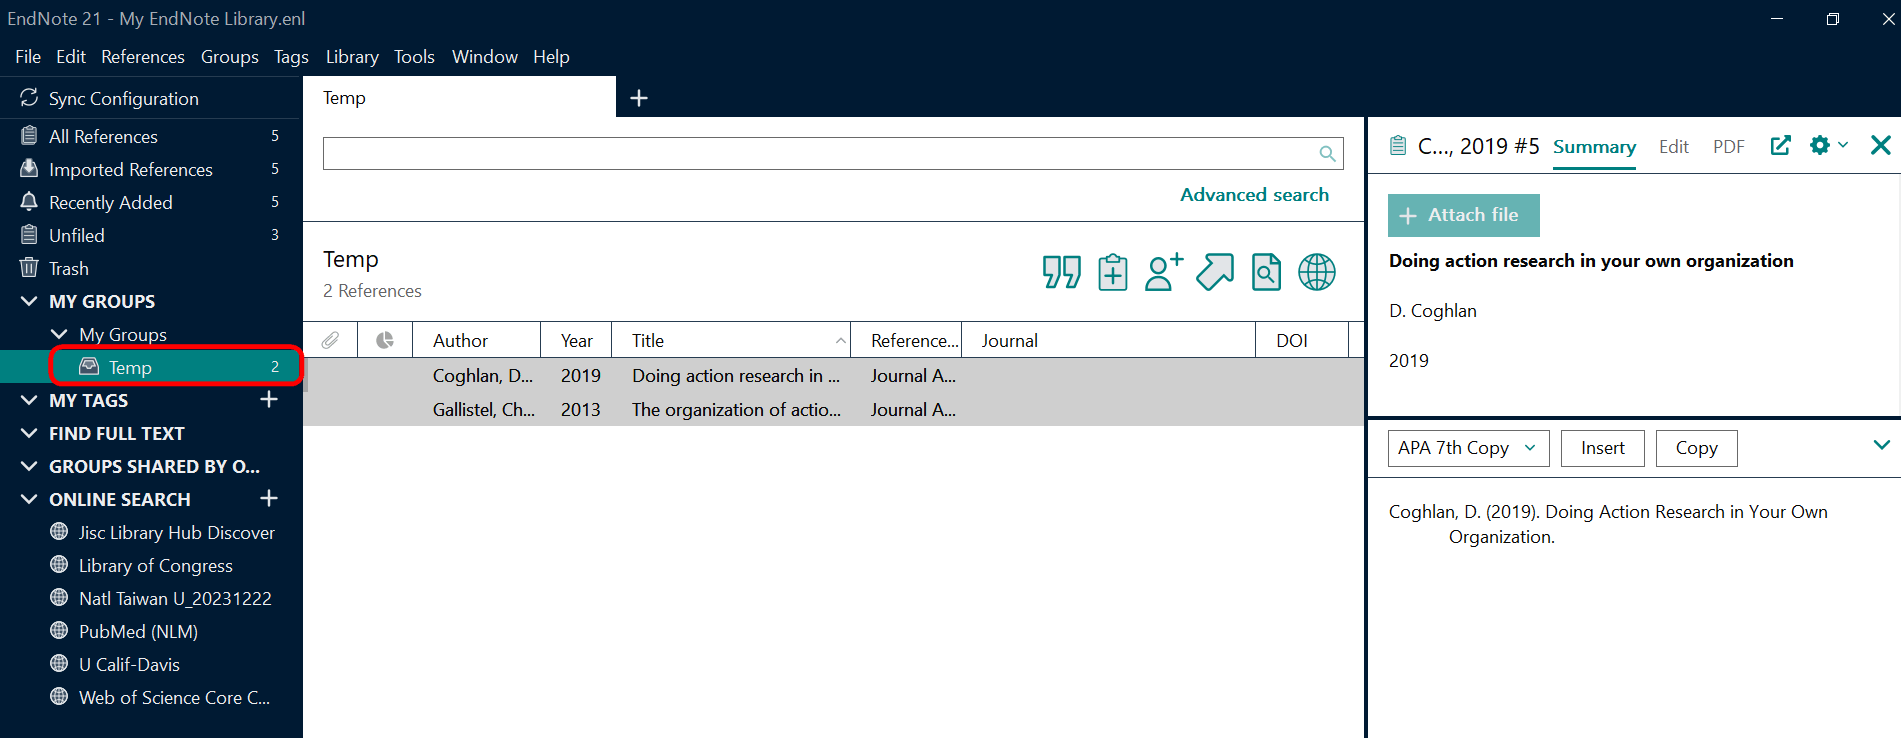The width and height of the screenshot is (1901, 738).
Task: Collapse GROUPS SHARED BY O... section
Action: click(29, 466)
